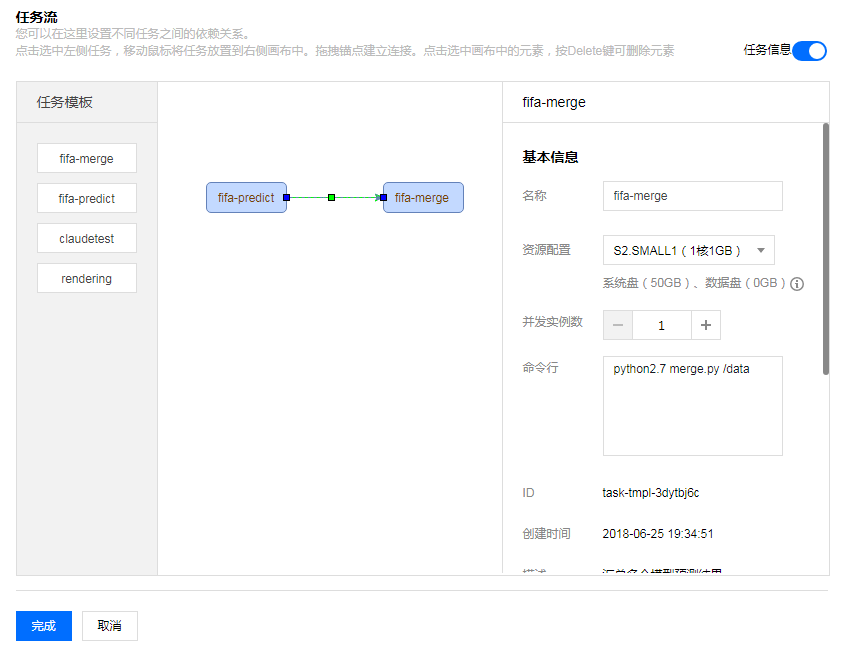Click the 命令行 text area

692,406
